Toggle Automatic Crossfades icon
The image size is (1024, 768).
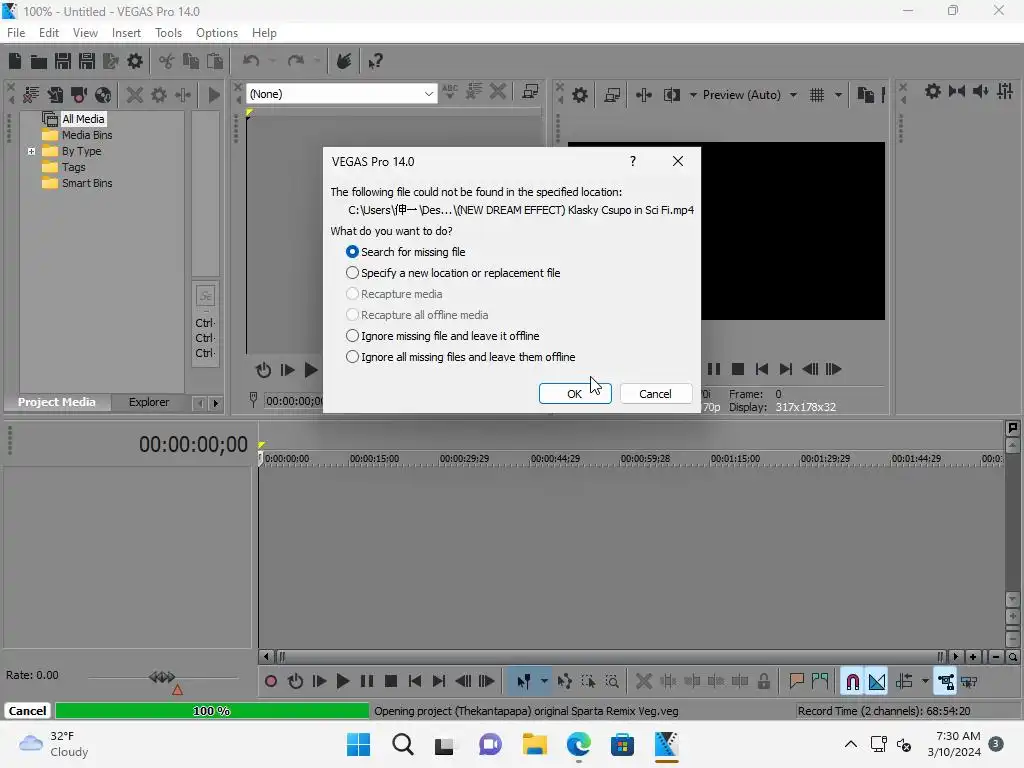pos(876,681)
